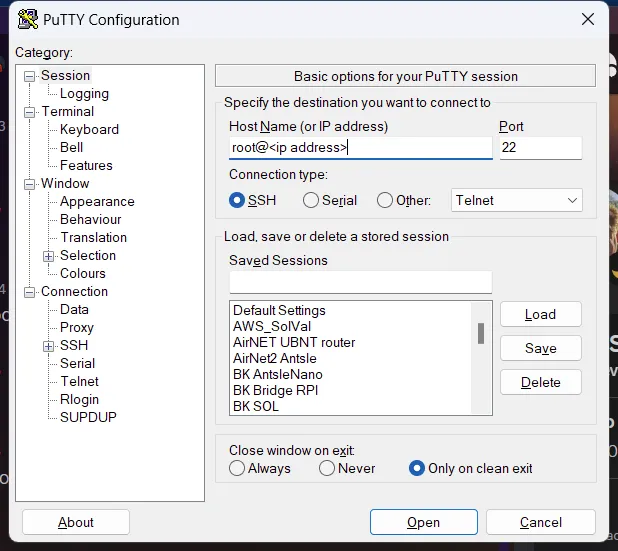618x551 pixels.
Task: Collapse the Connection tree node
Action: point(29,292)
